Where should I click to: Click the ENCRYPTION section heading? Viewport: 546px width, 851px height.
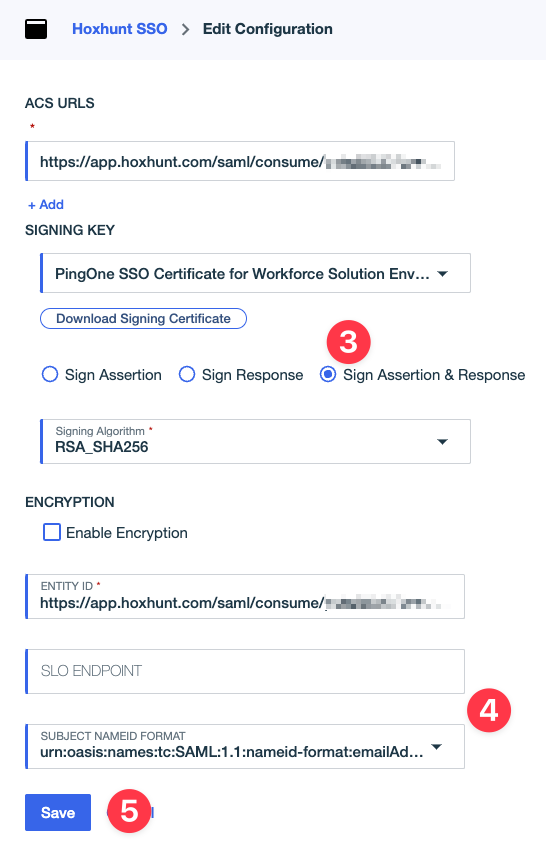coord(70,502)
